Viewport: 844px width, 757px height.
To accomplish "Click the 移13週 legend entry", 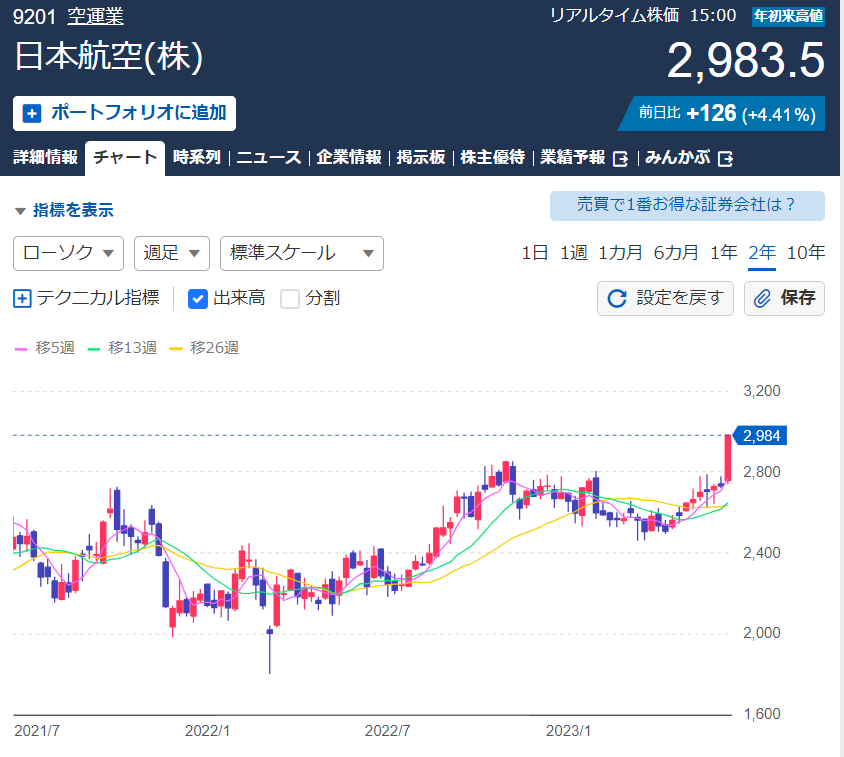I will pos(122,348).
